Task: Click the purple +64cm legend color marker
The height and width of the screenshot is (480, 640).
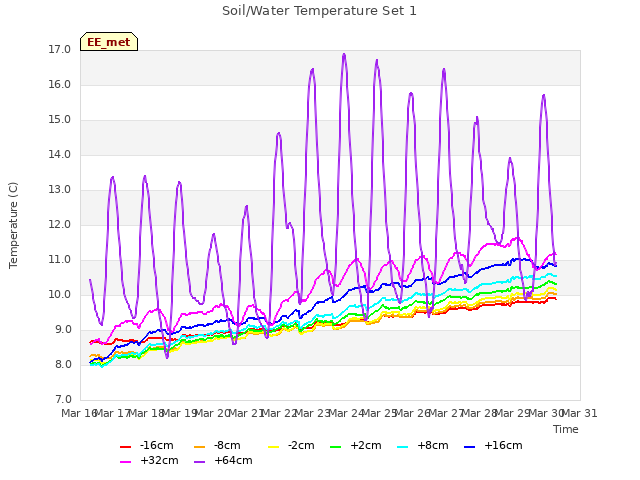Action: [x=199, y=462]
